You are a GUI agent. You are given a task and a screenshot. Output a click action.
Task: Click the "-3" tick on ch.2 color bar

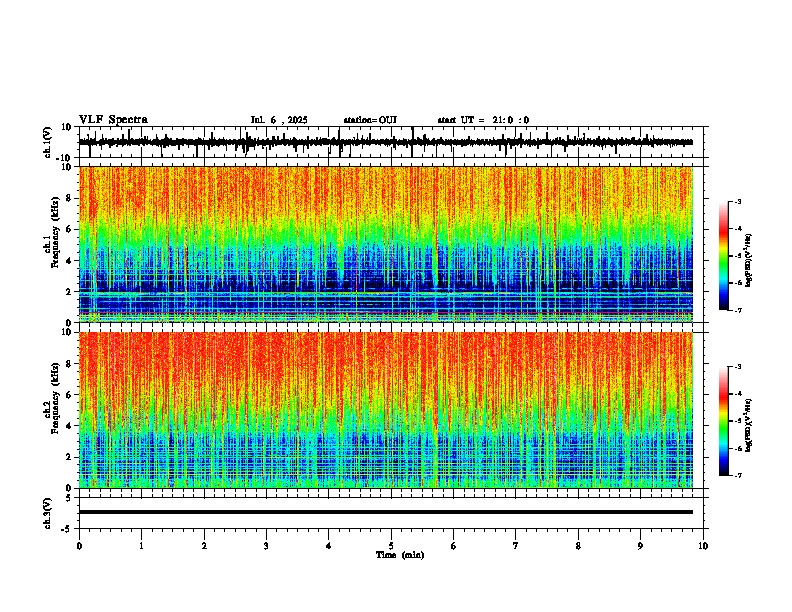click(x=738, y=367)
